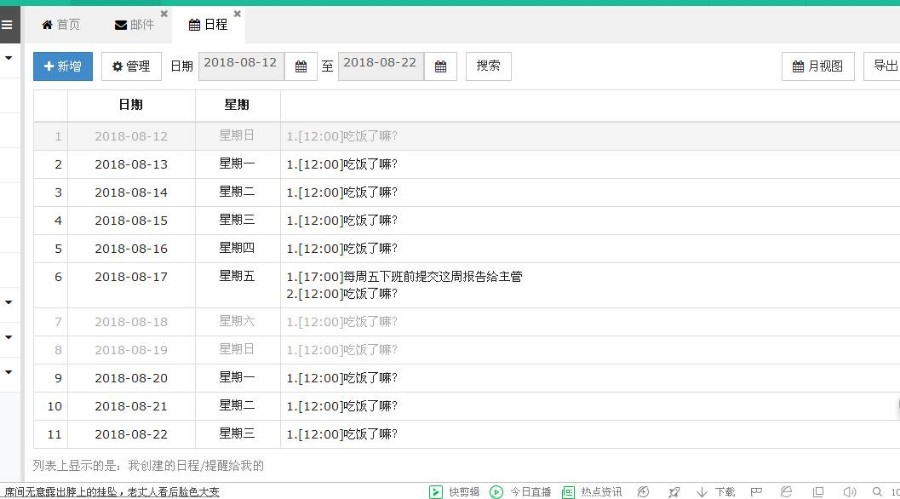Click the 17:00 weekly report schedule entry
Screen dimensions: 900x499
(x=404, y=277)
